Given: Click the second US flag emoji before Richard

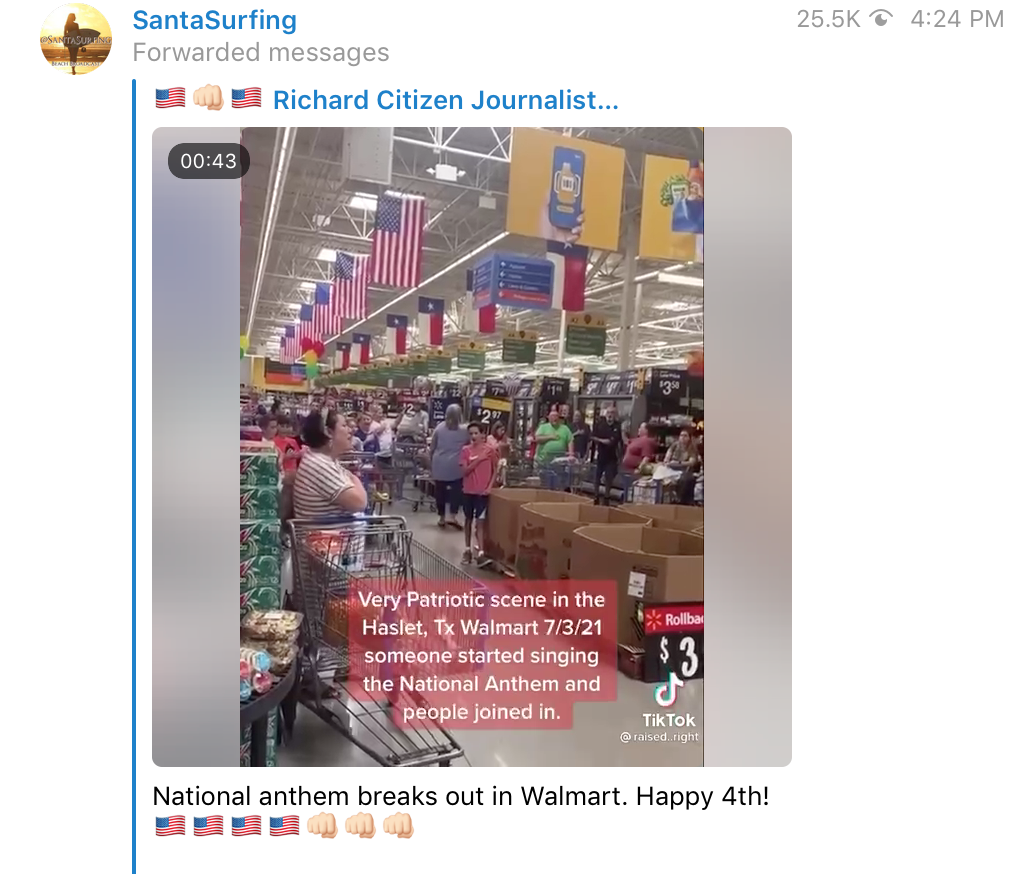Looking at the screenshot, I should pyautogui.click(x=246, y=99).
